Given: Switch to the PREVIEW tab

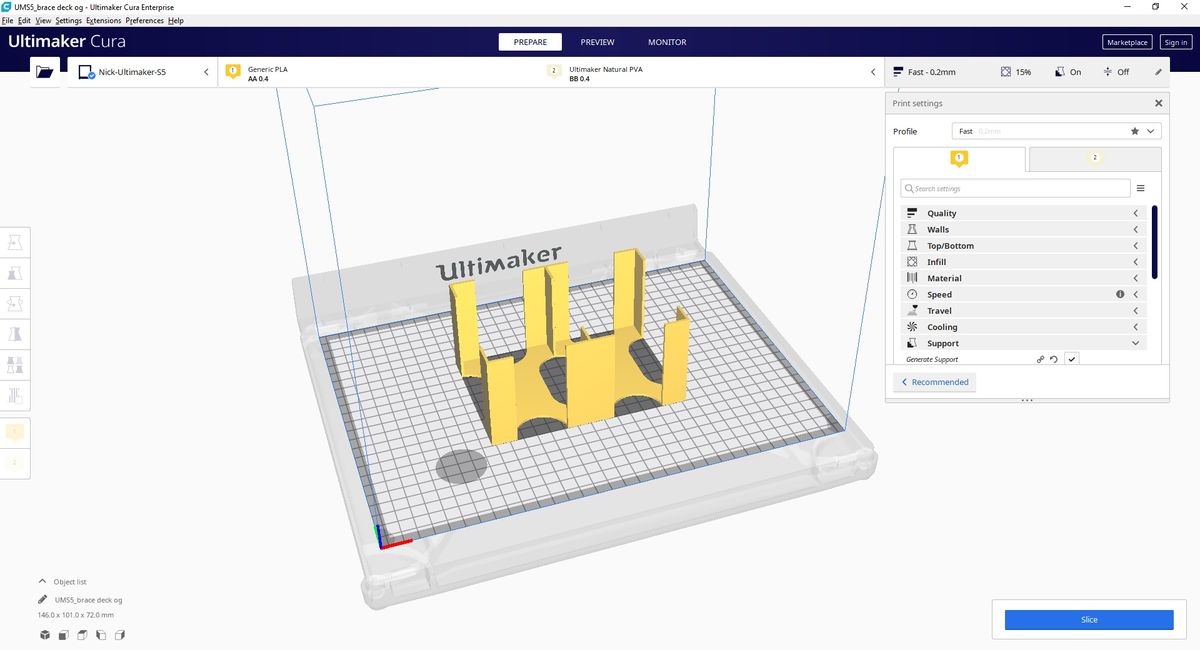Looking at the screenshot, I should tap(597, 42).
